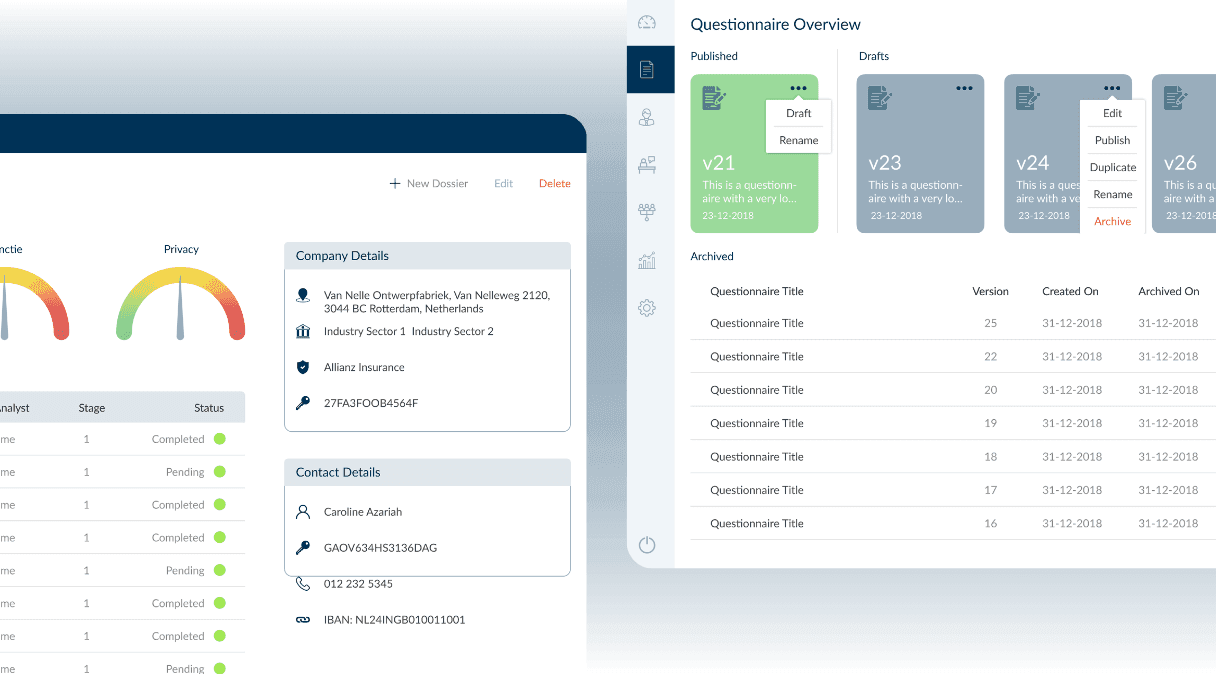Choose Archive from the v24 context menu
This screenshot has width=1216, height=674.
click(x=1112, y=222)
